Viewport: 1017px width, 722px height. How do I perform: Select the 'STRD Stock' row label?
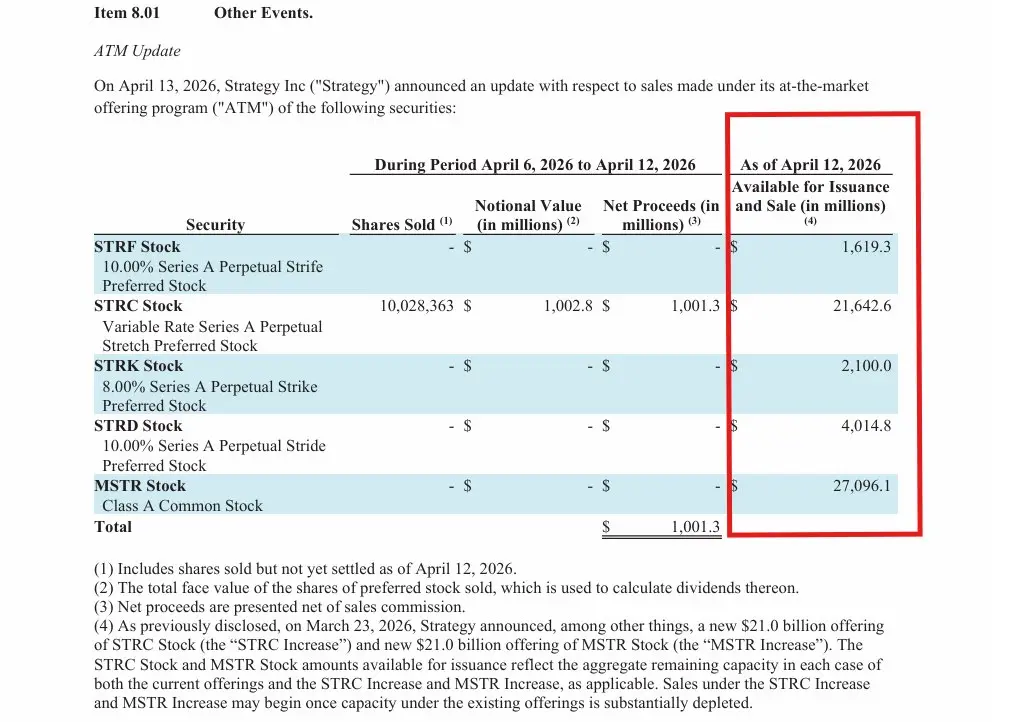click(x=138, y=426)
